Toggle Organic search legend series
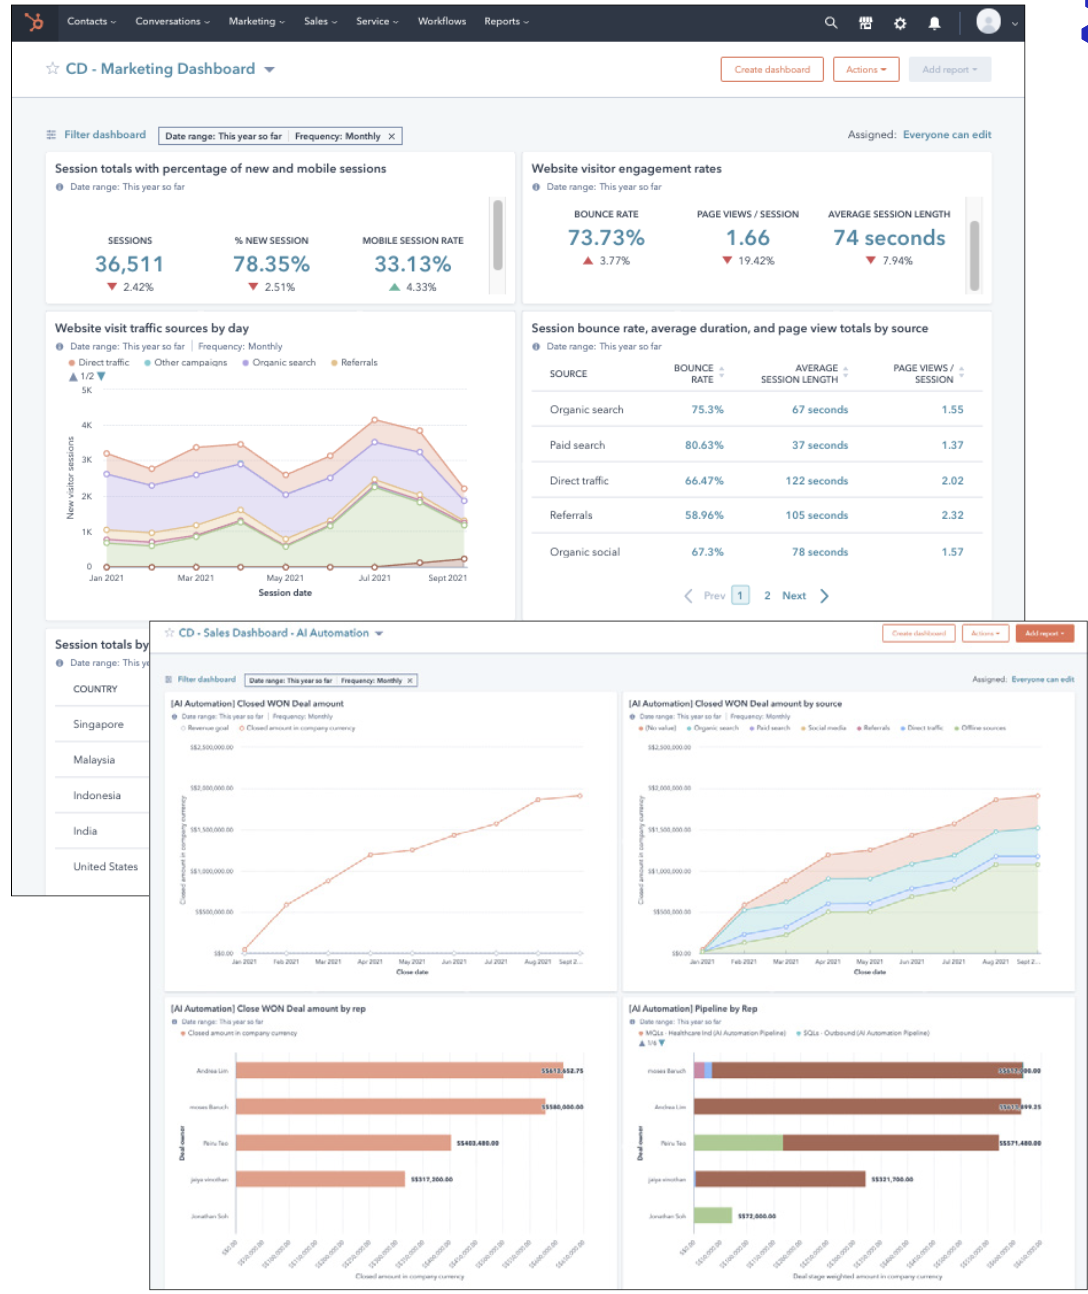1088x1294 pixels. point(283,362)
